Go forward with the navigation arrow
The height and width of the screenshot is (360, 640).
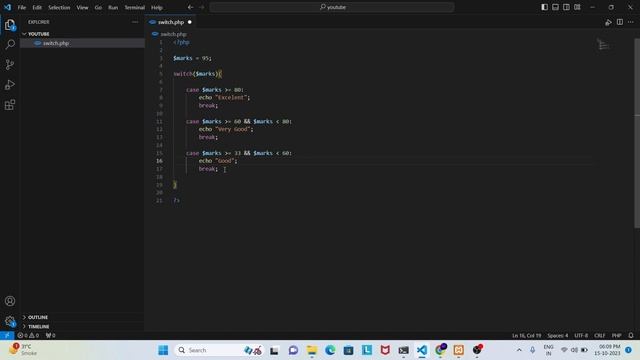[202, 7]
